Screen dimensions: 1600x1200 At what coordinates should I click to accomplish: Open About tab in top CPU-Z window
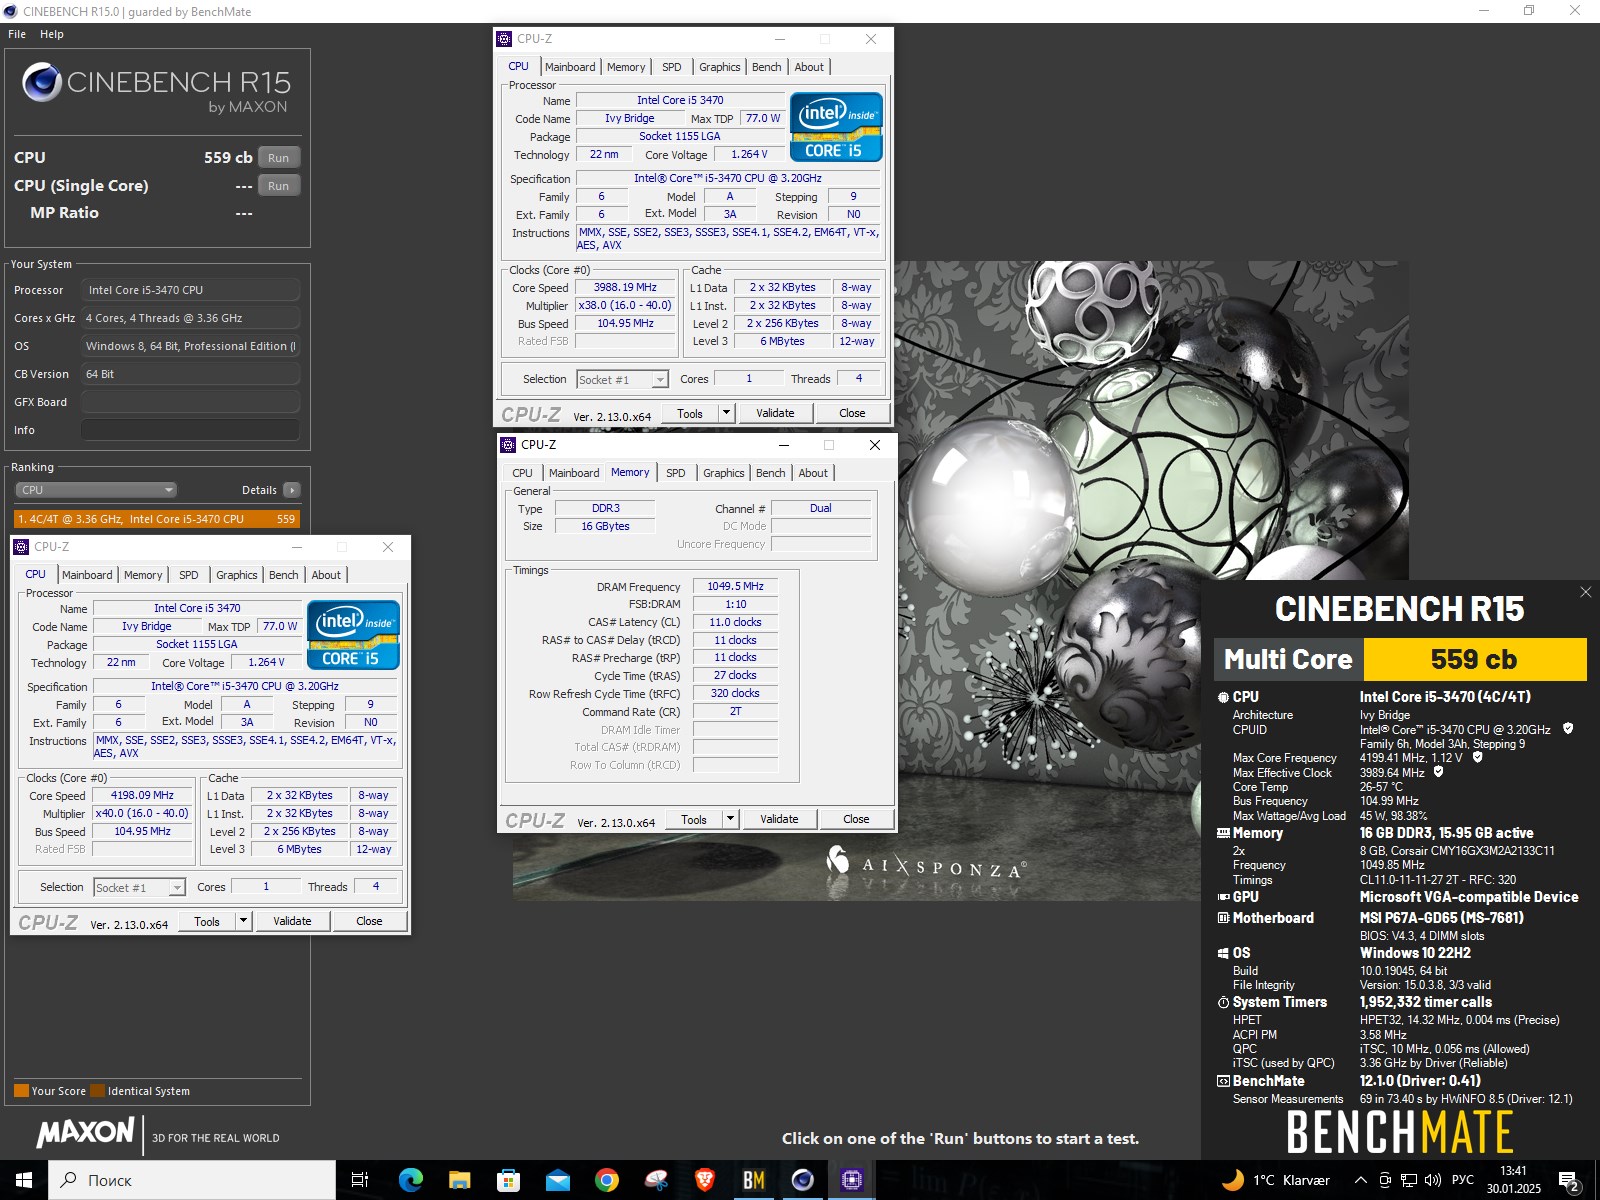point(809,67)
